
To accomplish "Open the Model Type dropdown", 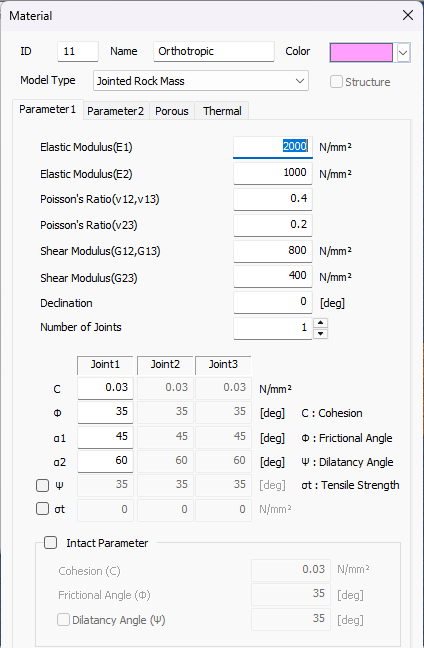I will coord(201,81).
